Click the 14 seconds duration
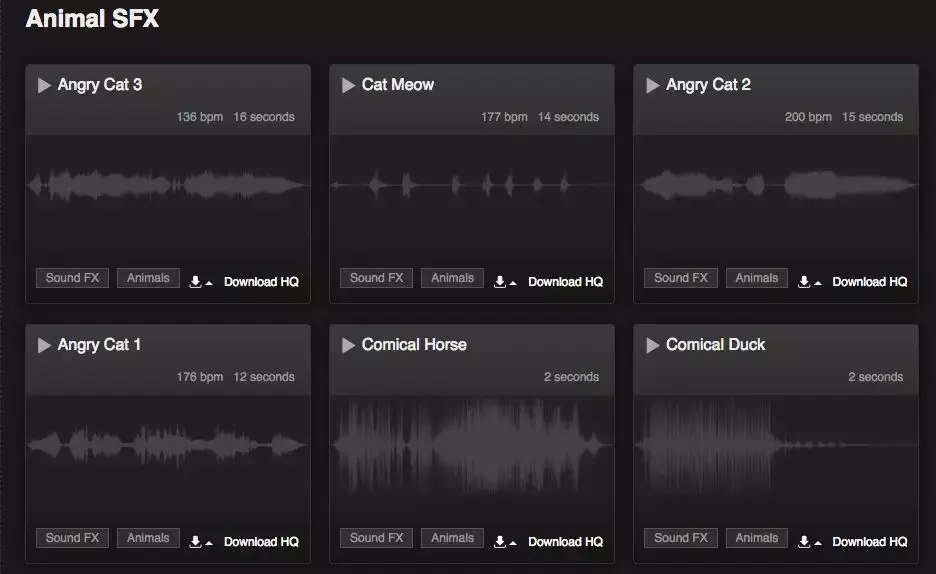This screenshot has width=936, height=574. [x=568, y=117]
